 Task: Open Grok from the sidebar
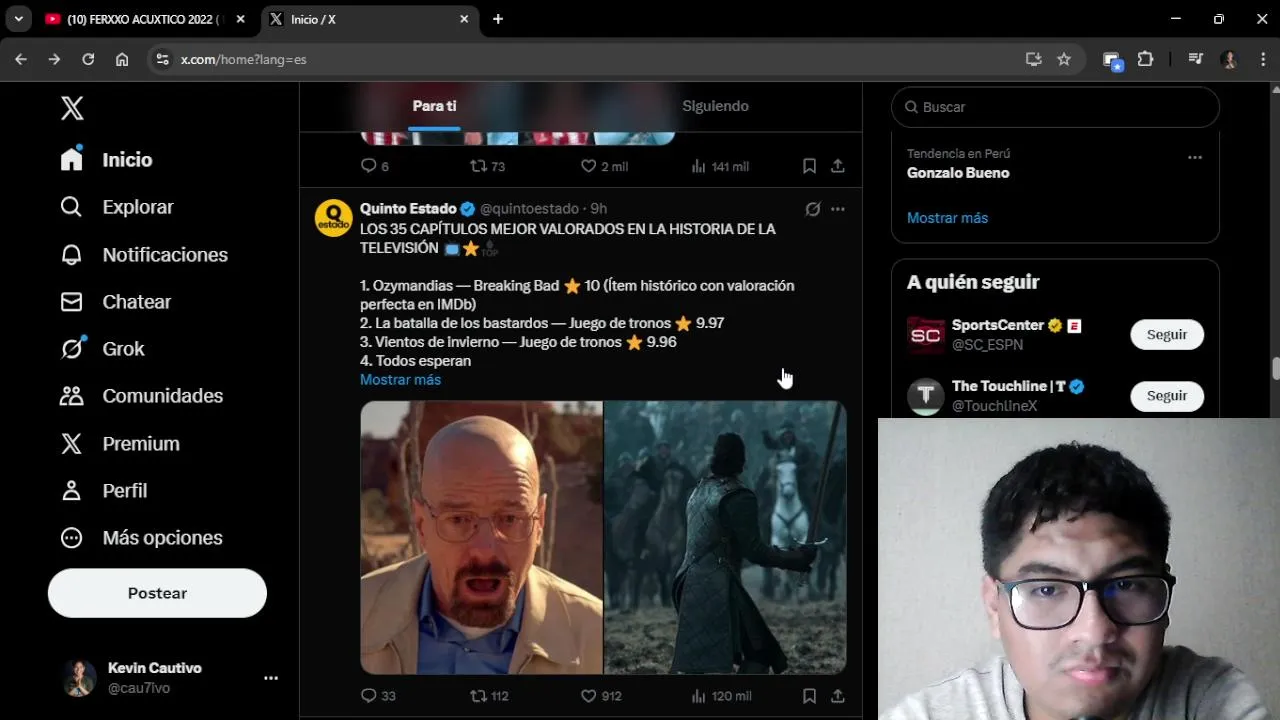pos(102,349)
